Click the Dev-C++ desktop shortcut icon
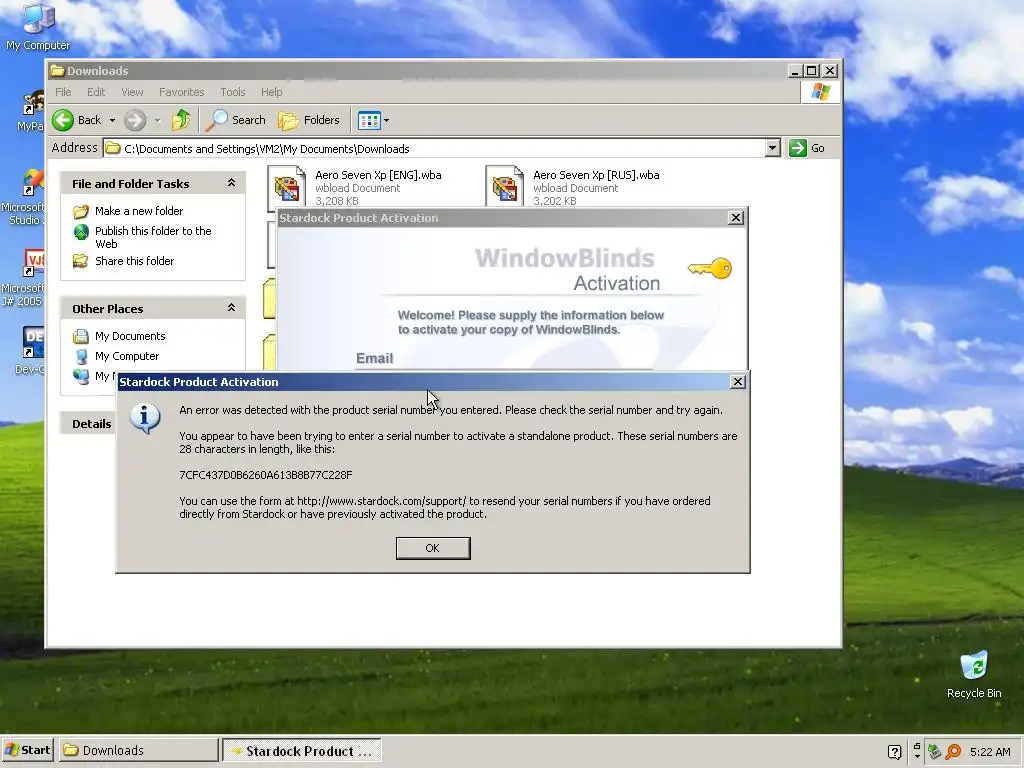 coord(33,344)
